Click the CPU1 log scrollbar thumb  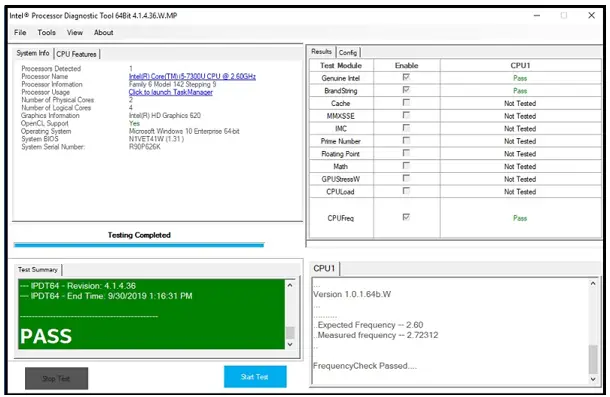point(593,359)
